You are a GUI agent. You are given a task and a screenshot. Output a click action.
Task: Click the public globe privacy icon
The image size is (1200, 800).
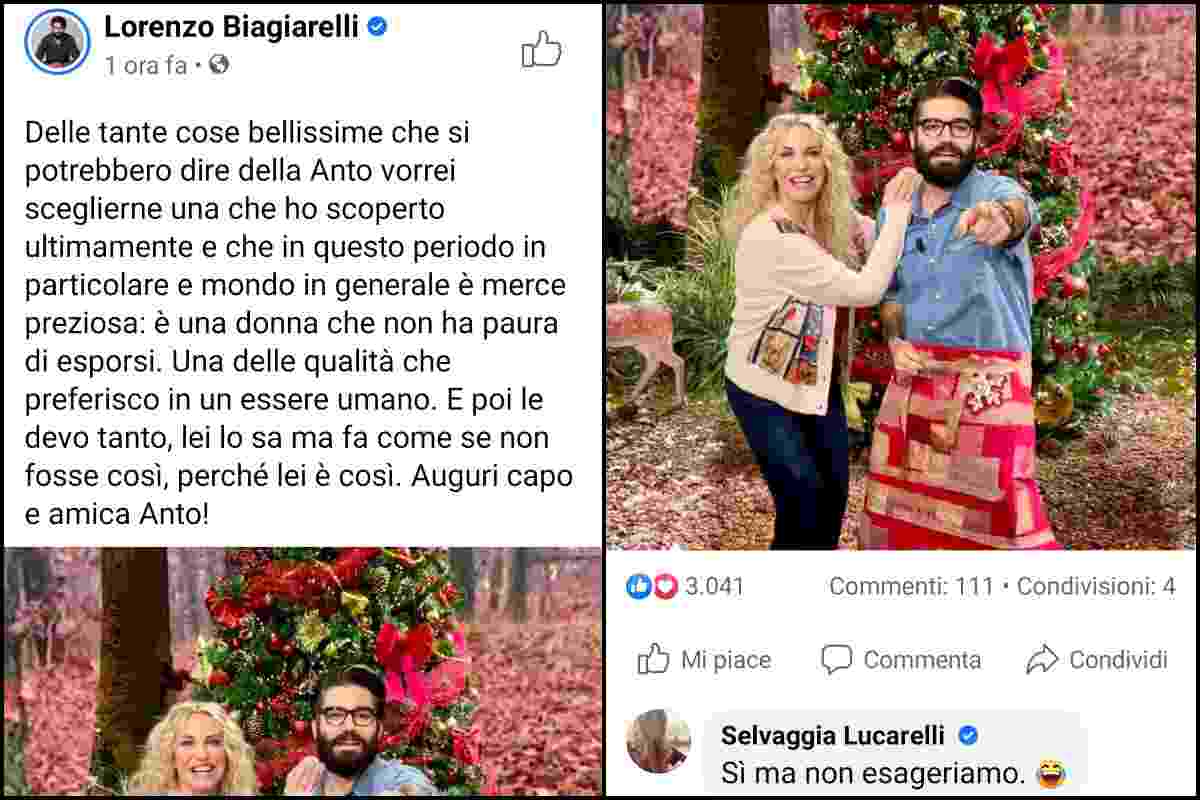click(219, 65)
